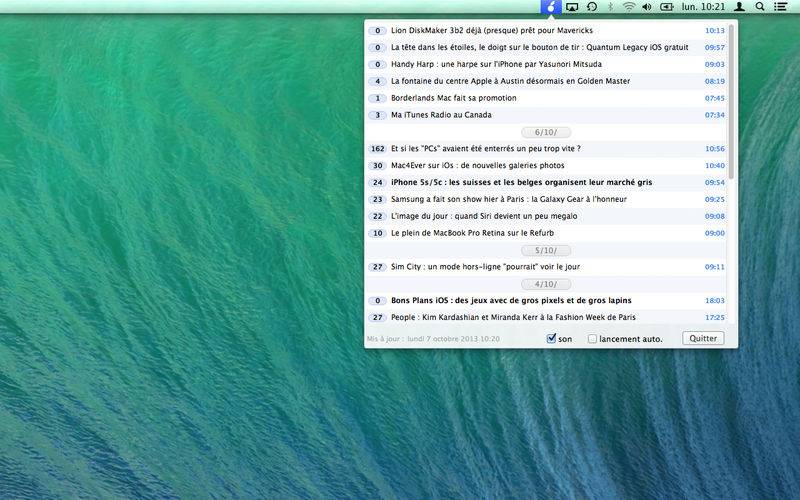Click the battery charging icon

[x=667, y=7]
